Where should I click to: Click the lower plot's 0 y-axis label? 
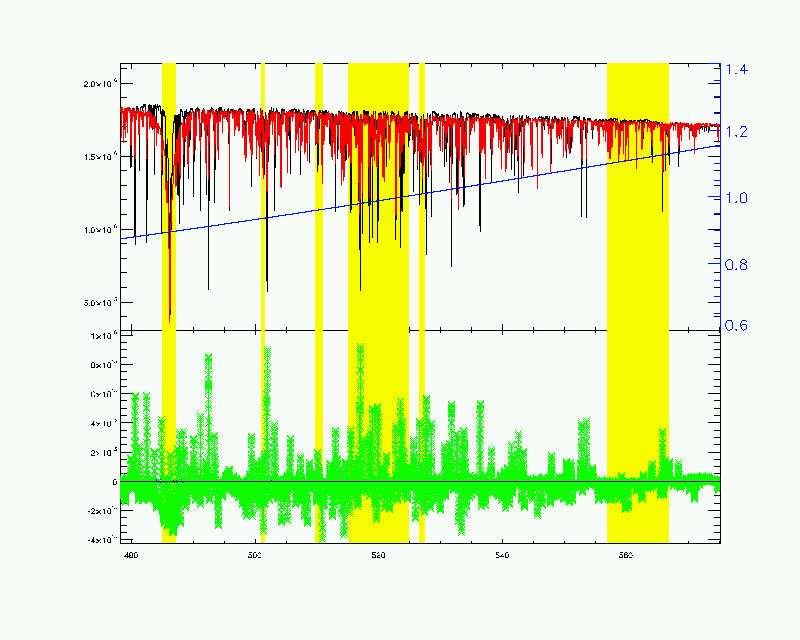coord(115,482)
